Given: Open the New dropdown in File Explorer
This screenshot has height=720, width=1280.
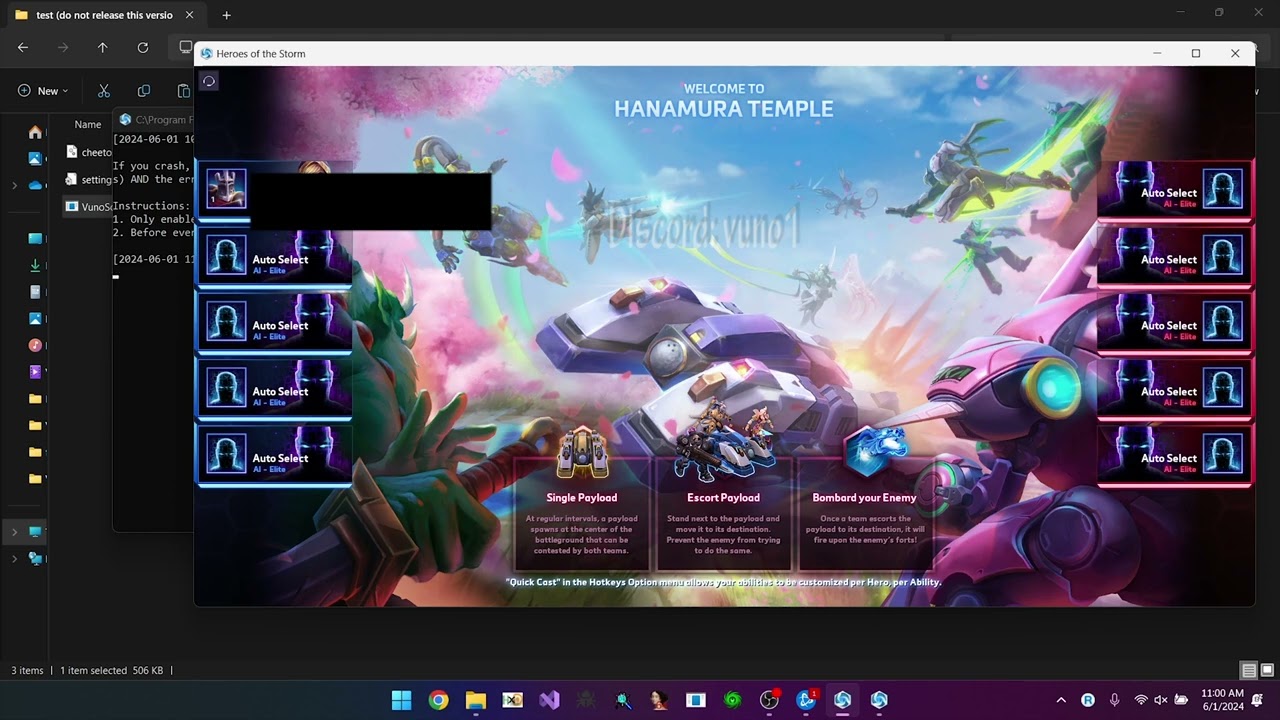Looking at the screenshot, I should pyautogui.click(x=43, y=91).
